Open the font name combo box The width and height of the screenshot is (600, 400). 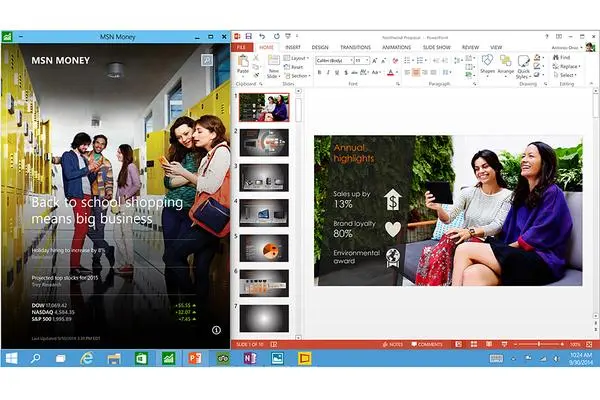(x=334, y=60)
